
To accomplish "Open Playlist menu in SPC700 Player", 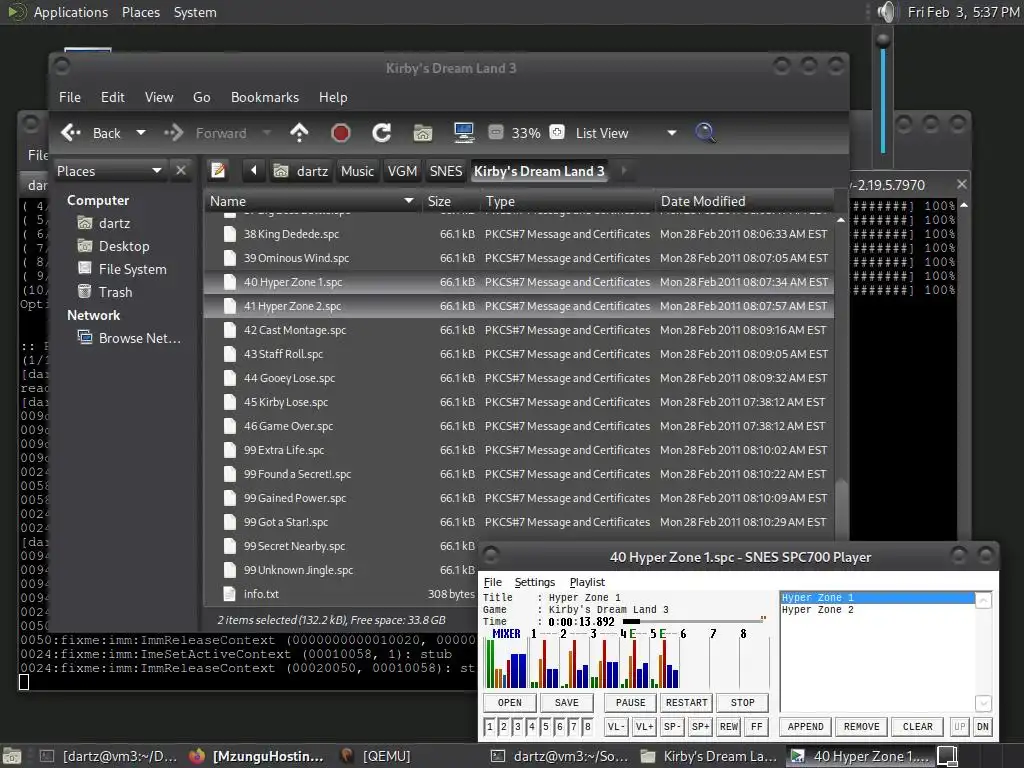I will pyautogui.click(x=587, y=582).
